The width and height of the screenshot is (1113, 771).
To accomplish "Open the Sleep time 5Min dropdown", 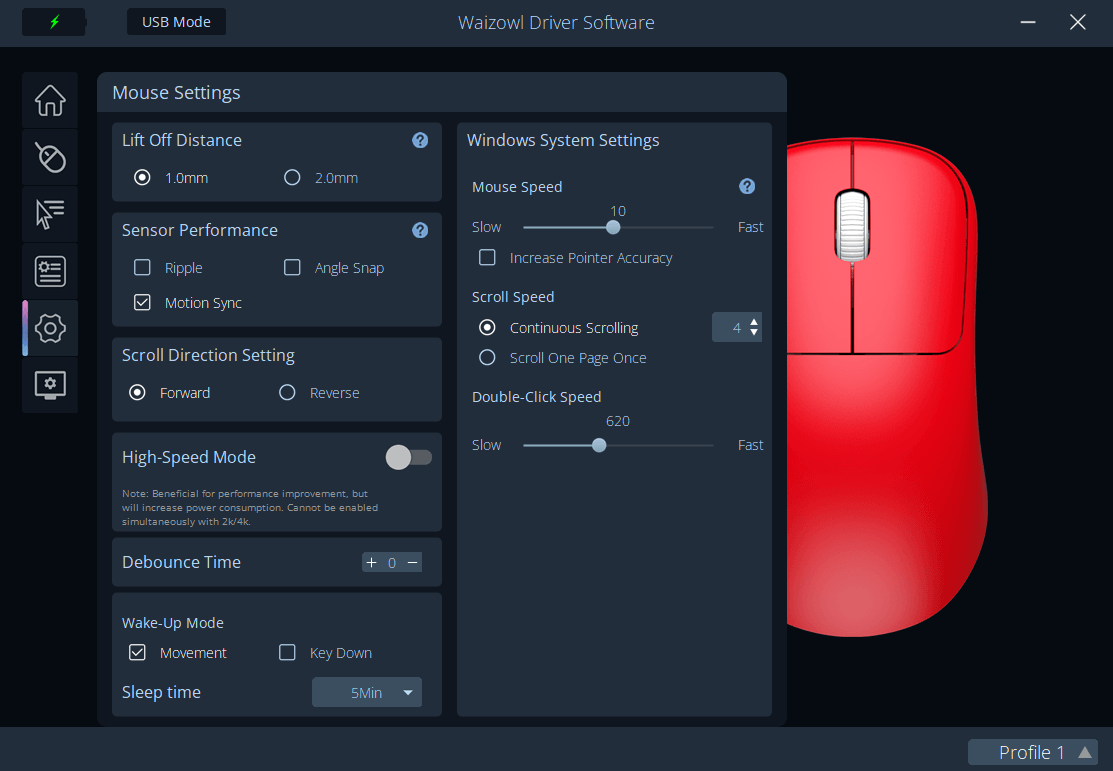I will [367, 692].
